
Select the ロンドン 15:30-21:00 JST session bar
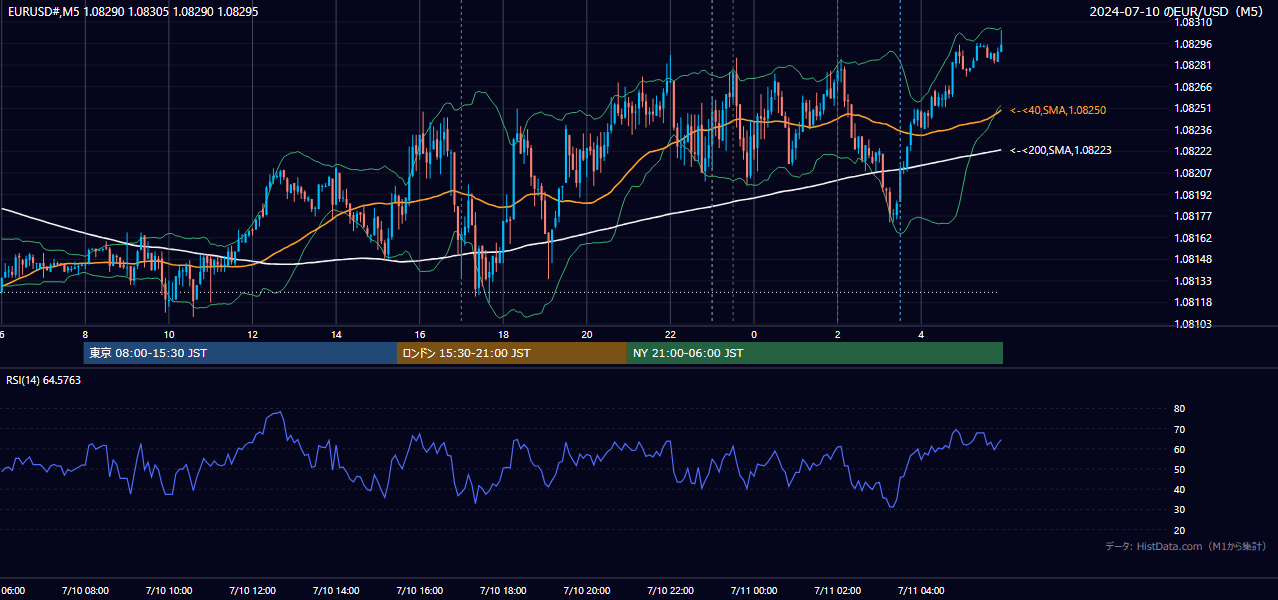[512, 353]
